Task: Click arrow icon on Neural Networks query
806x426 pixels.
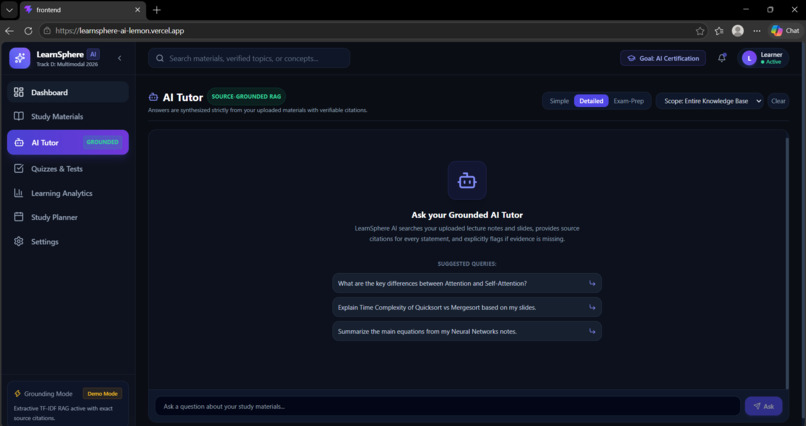Action: pyautogui.click(x=592, y=331)
